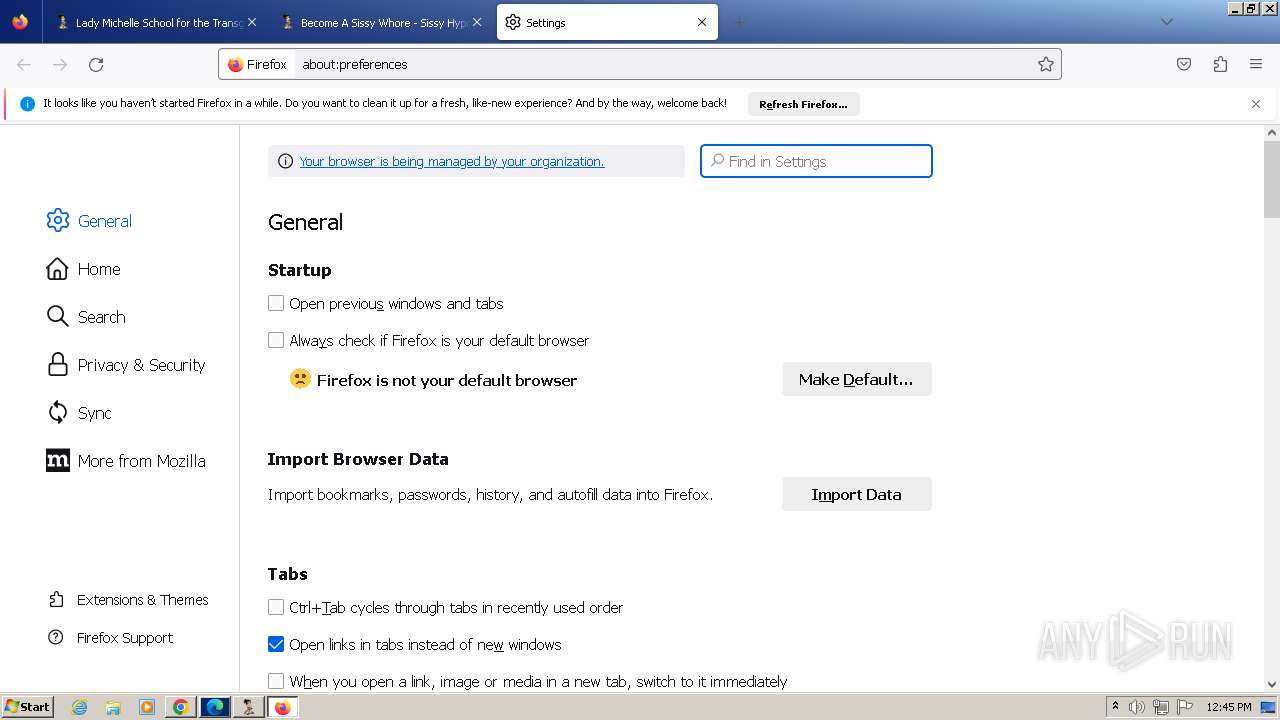Go back with the toolbar back arrow

24,64
